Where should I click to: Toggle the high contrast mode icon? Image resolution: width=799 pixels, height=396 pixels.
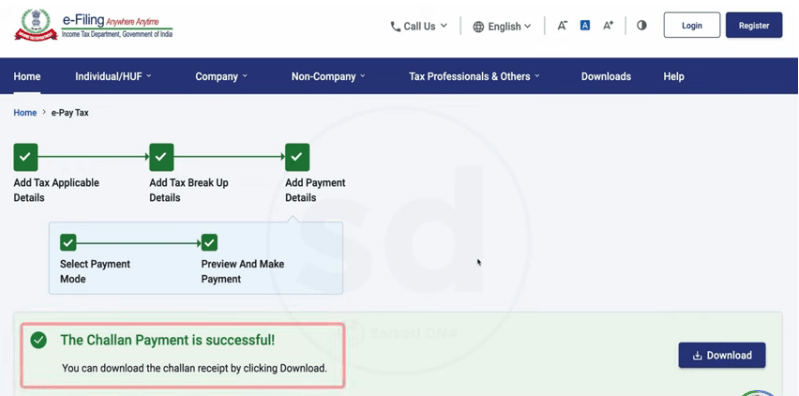coord(642,25)
